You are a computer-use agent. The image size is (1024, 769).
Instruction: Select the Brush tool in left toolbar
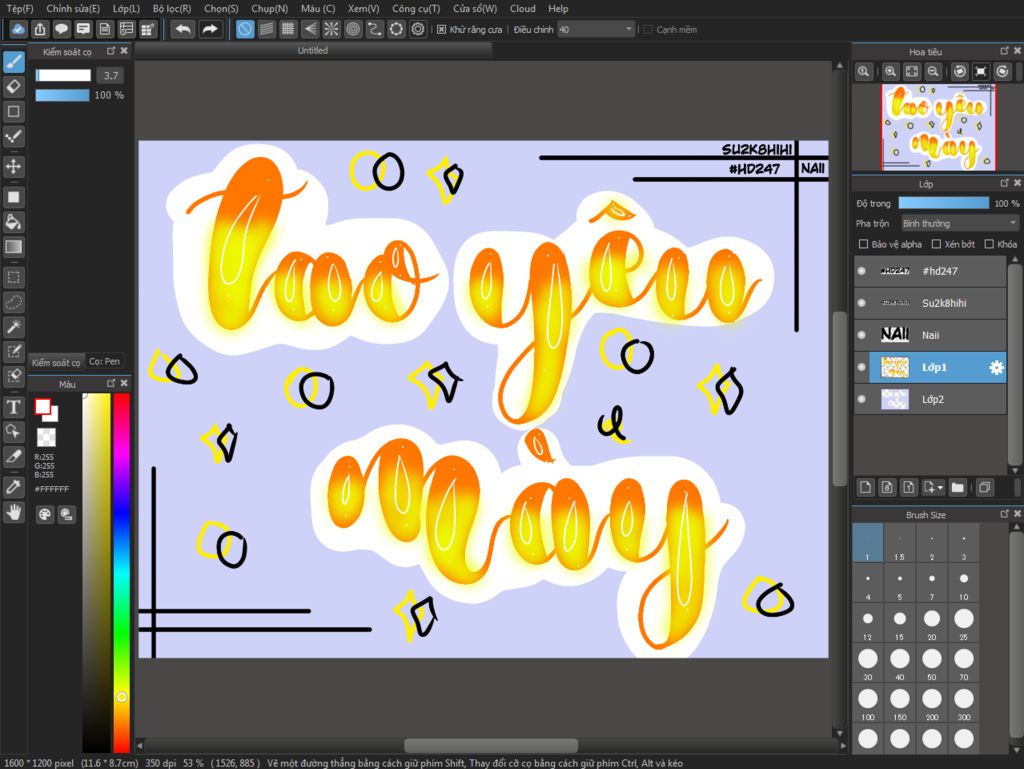14,62
